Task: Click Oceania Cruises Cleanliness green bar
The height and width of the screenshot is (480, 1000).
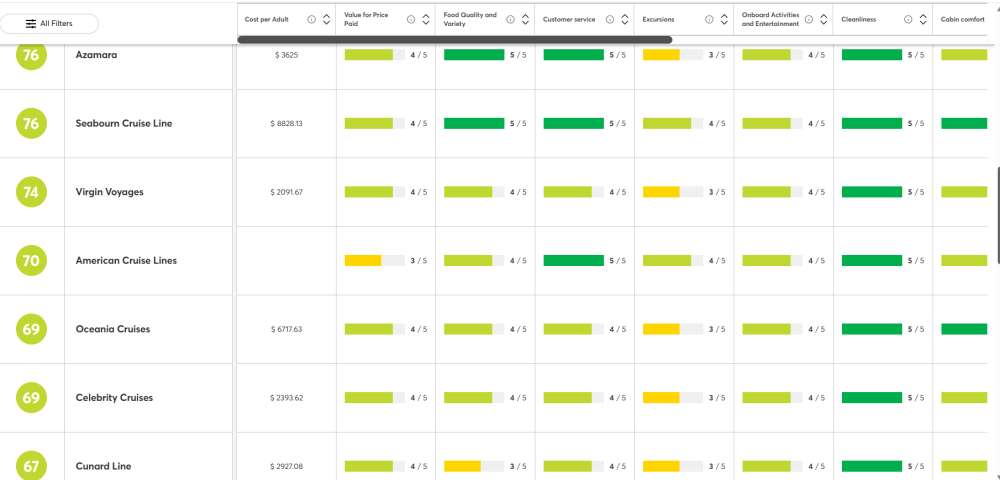Action: tap(872, 329)
